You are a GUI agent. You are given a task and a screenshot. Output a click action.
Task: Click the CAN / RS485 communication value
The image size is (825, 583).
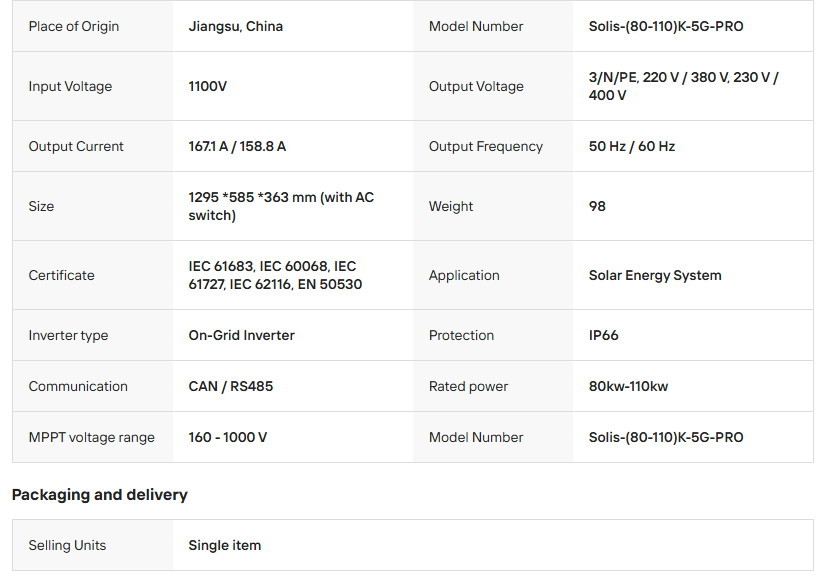click(x=230, y=387)
